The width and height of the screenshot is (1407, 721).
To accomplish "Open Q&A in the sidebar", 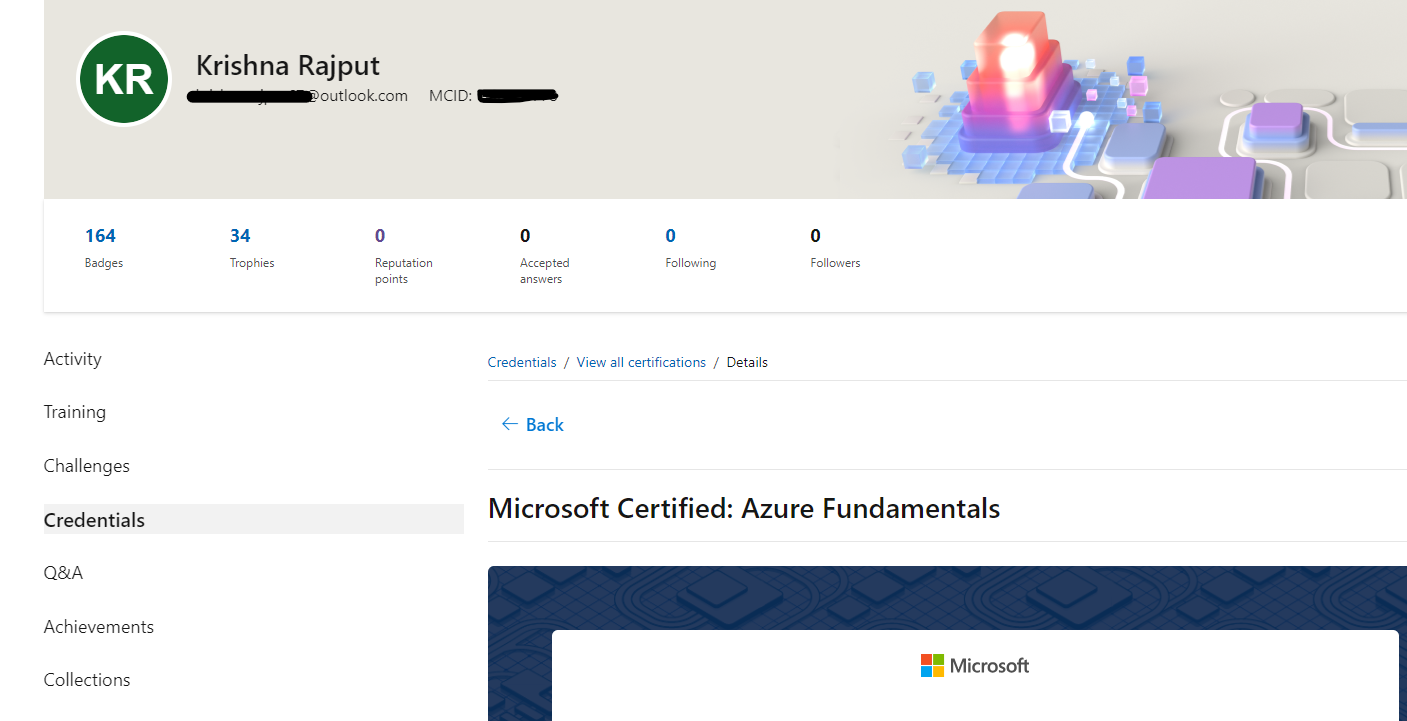I will pos(63,573).
